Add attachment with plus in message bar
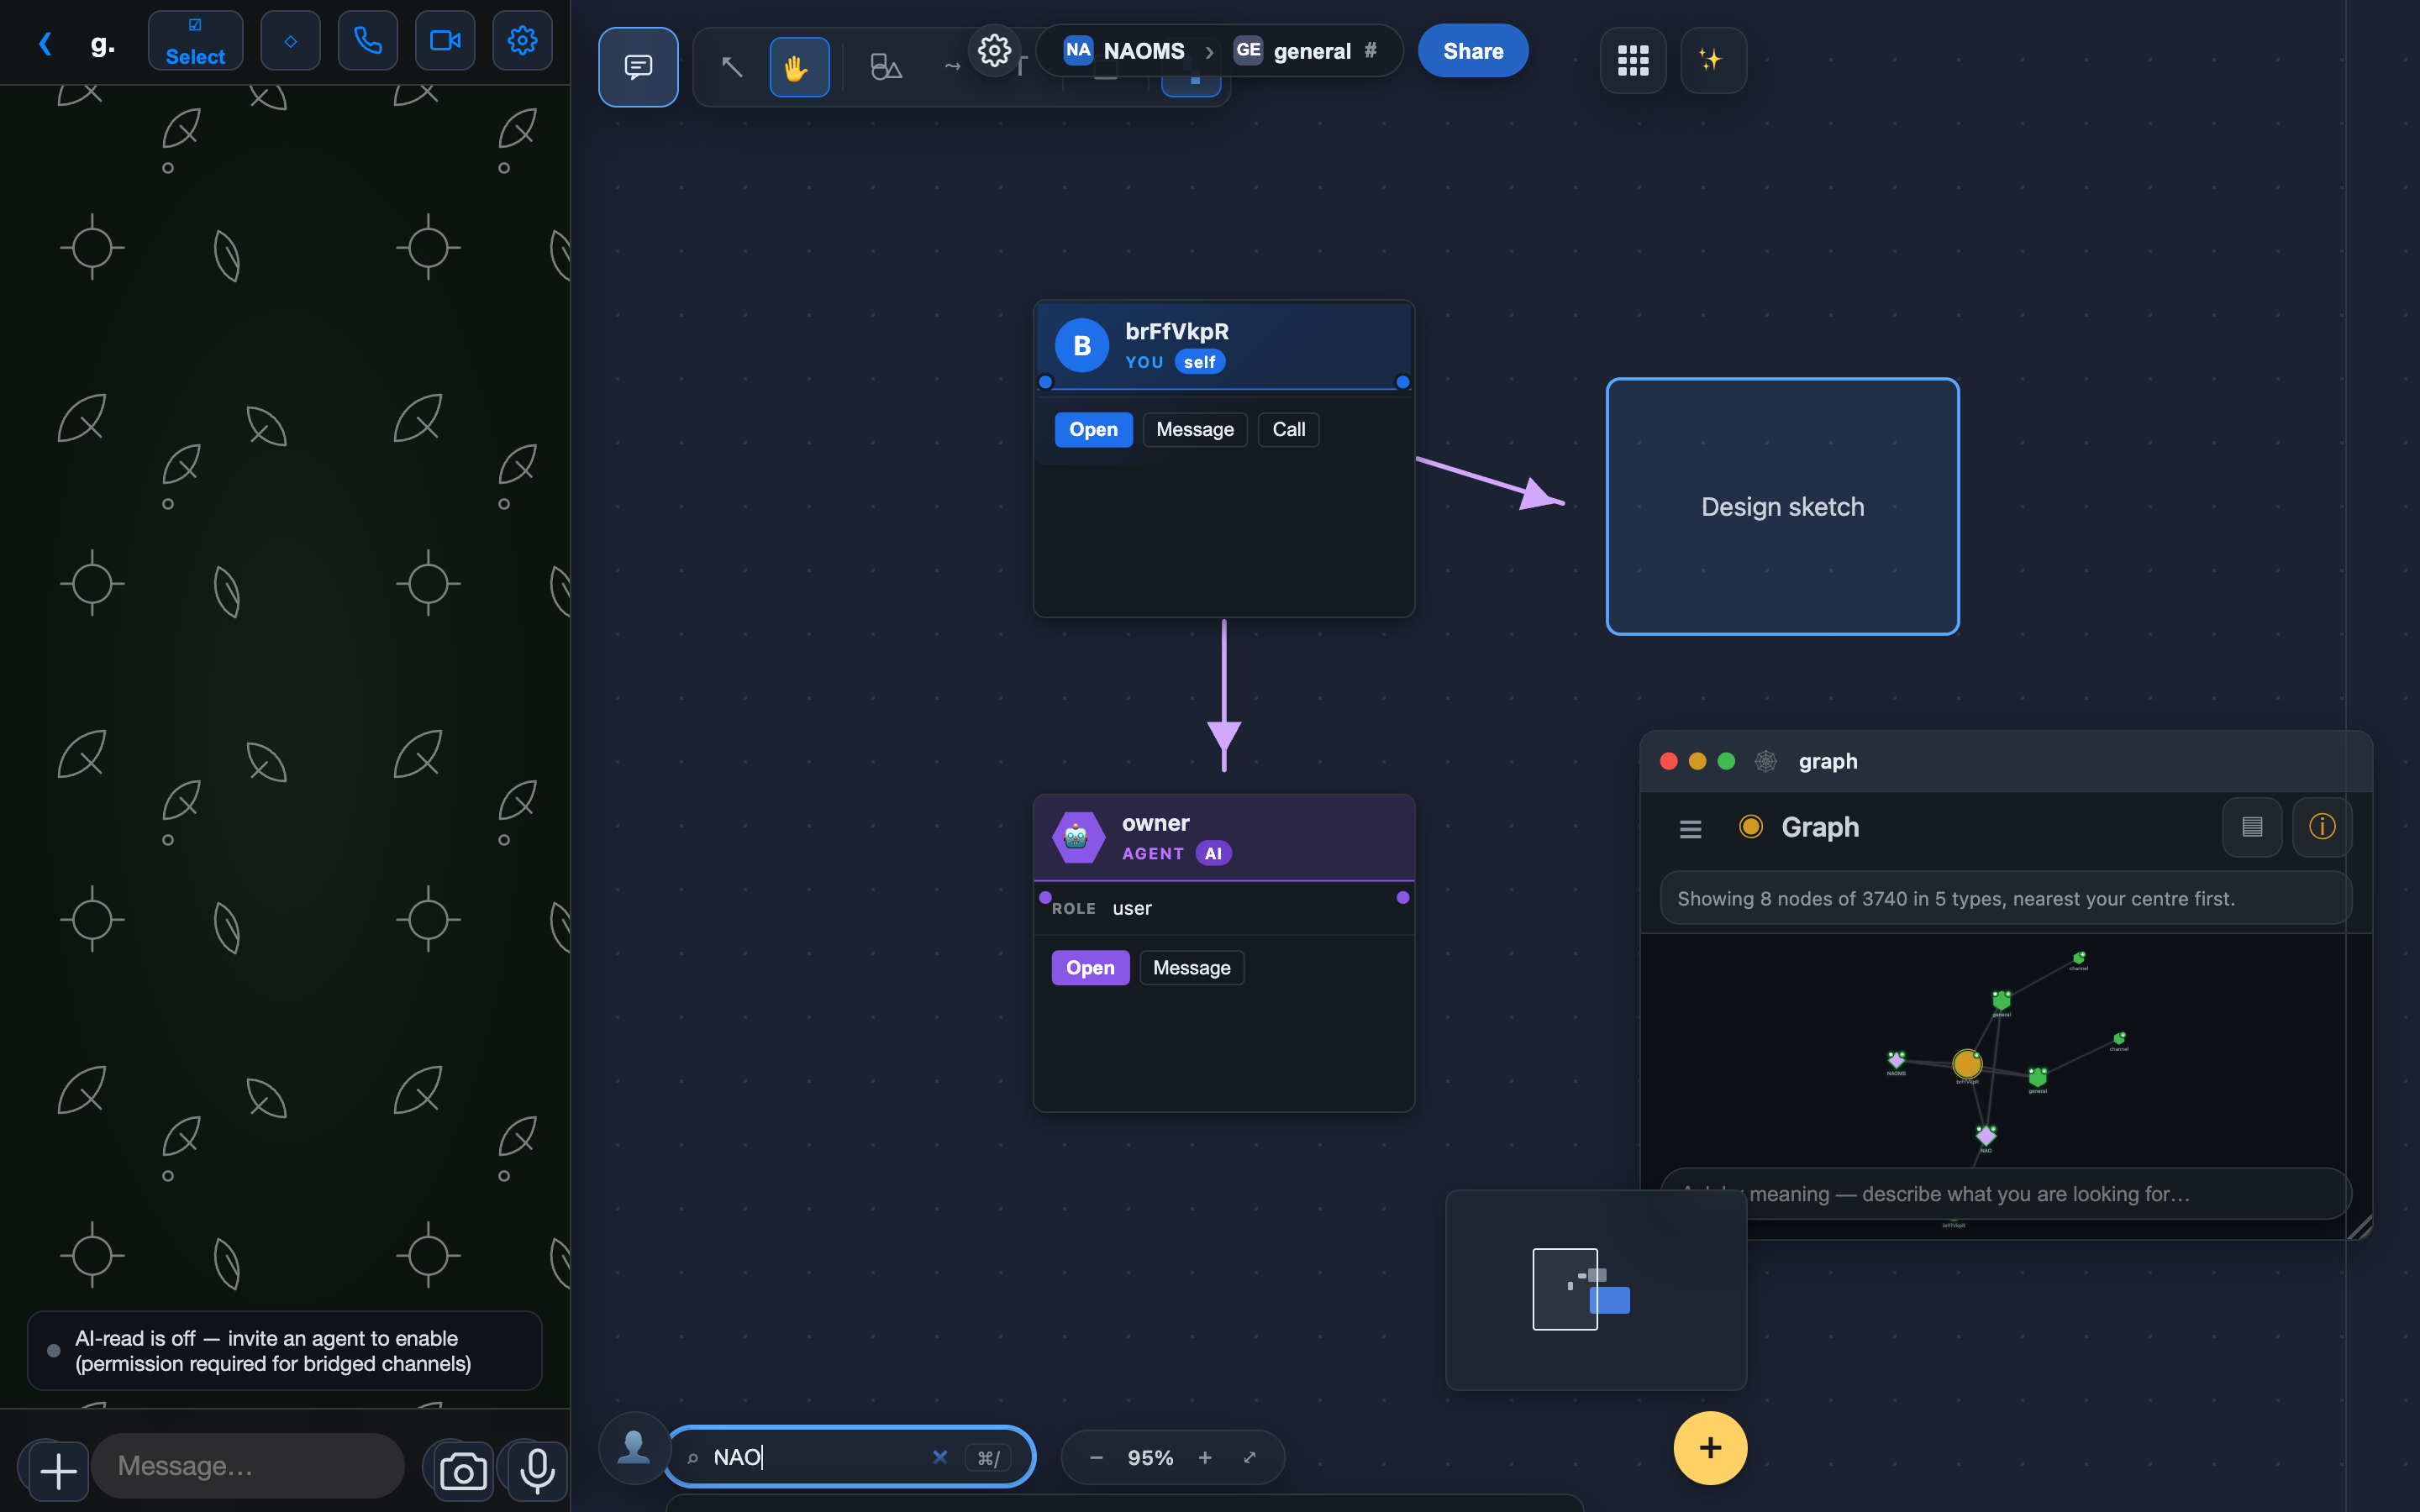The height and width of the screenshot is (1512, 2420). point(58,1470)
